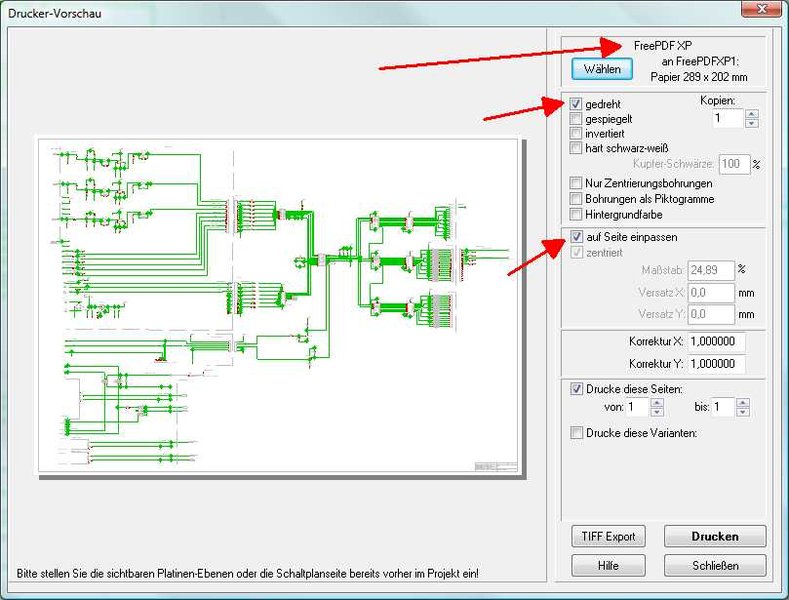Enable the gespiegelt mirror option
This screenshot has height=600, width=789.
[x=576, y=119]
